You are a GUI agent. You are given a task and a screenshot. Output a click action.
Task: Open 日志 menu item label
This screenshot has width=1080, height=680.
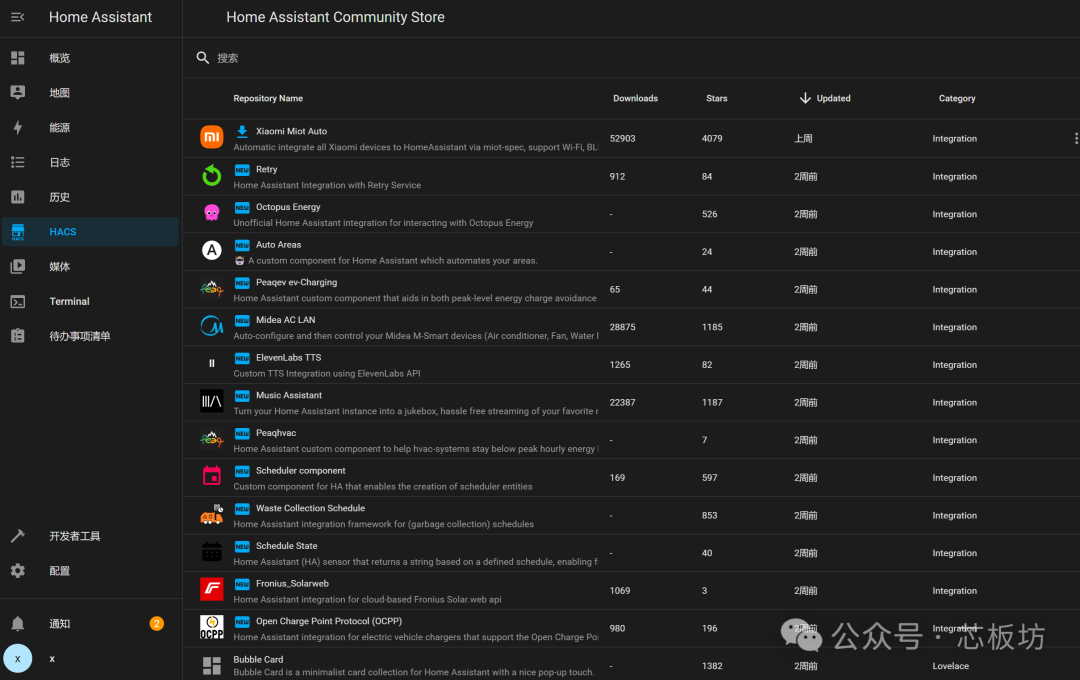point(60,162)
